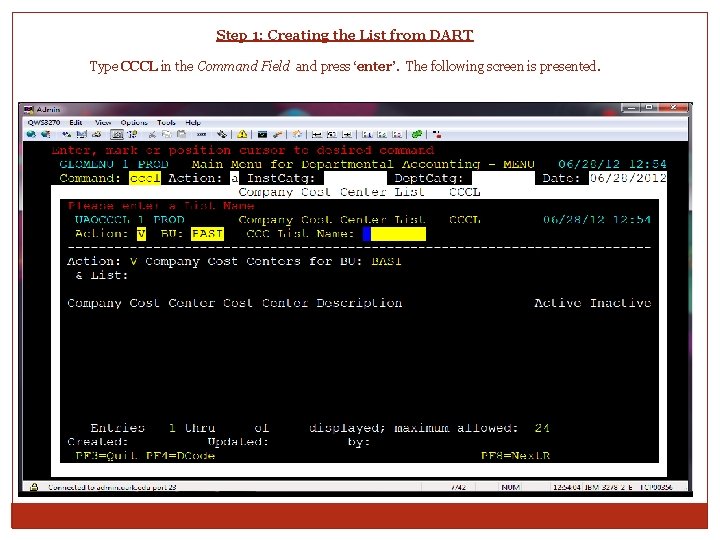Click the Command field containing cccl
Image resolution: width=720 pixels, height=540 pixels.
(x=145, y=178)
